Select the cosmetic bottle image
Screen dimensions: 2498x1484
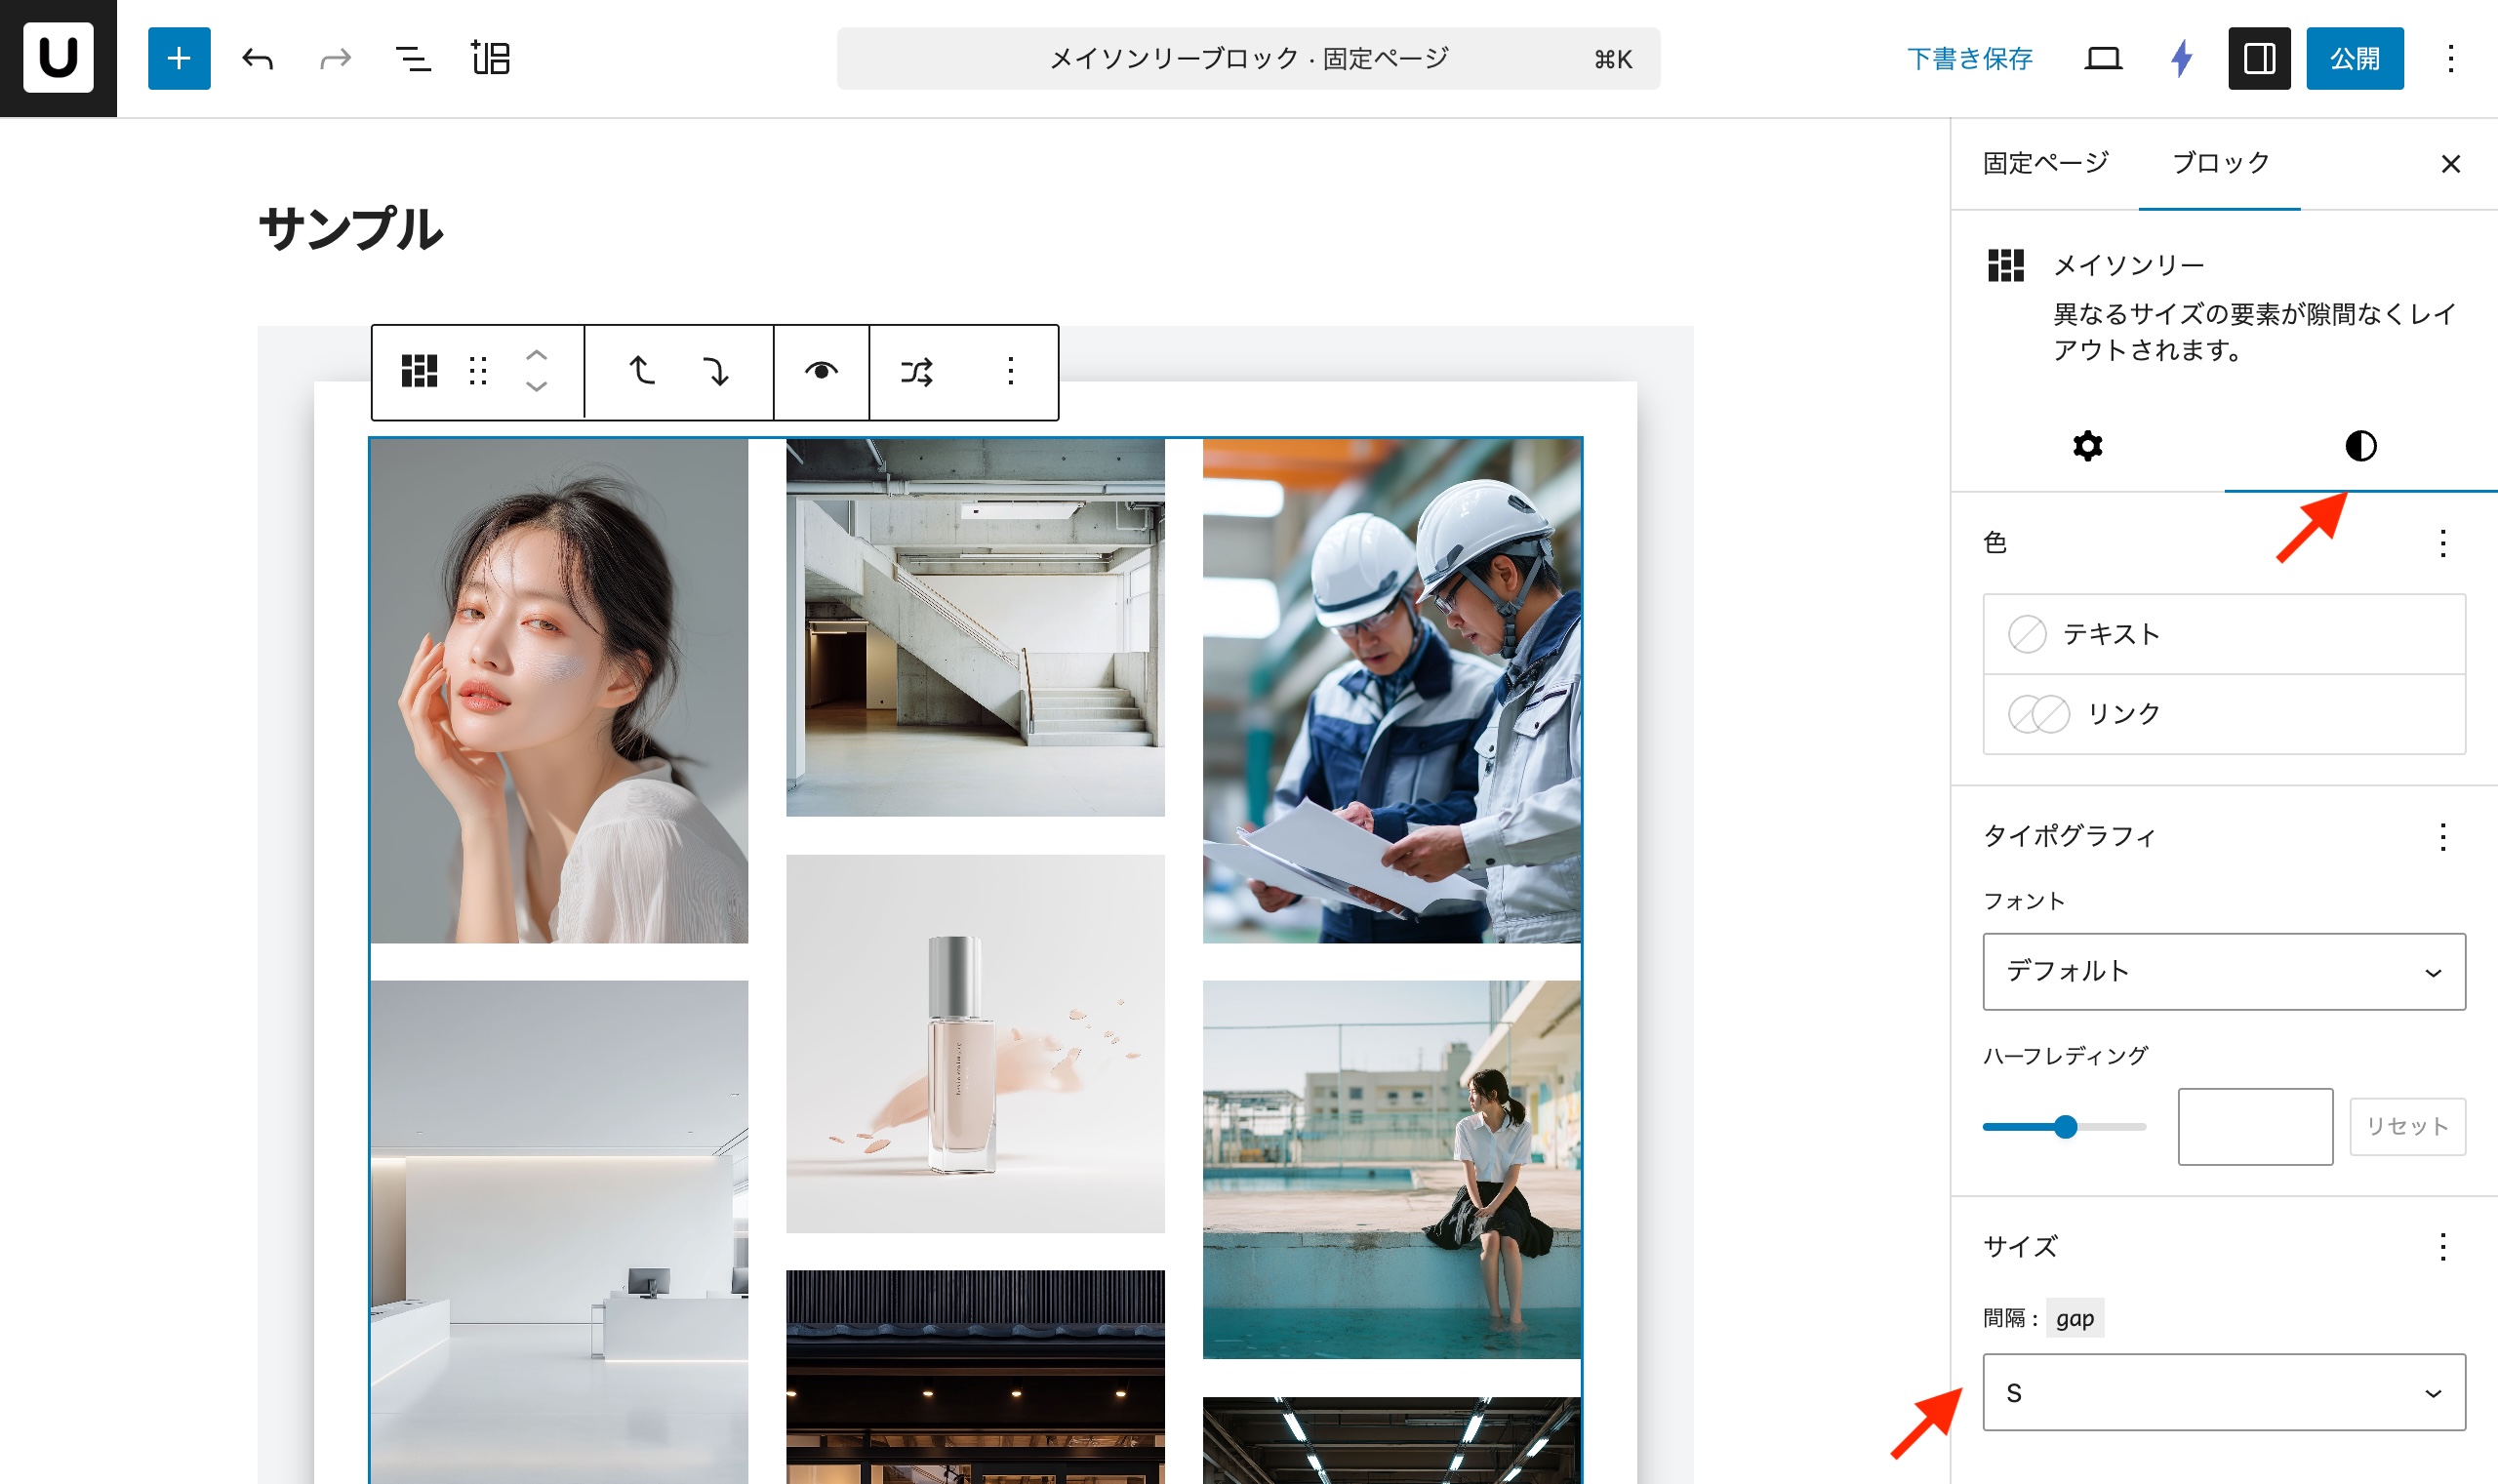tap(975, 1043)
